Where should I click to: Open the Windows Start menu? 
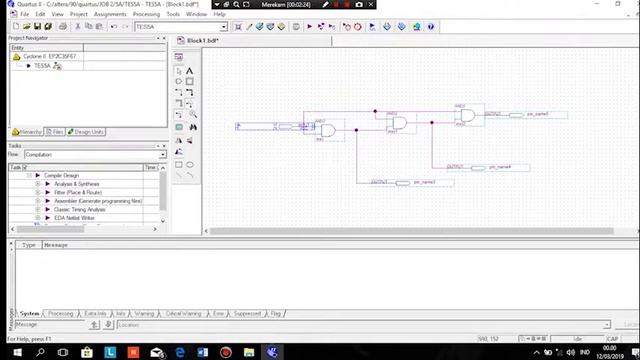pos(17,352)
